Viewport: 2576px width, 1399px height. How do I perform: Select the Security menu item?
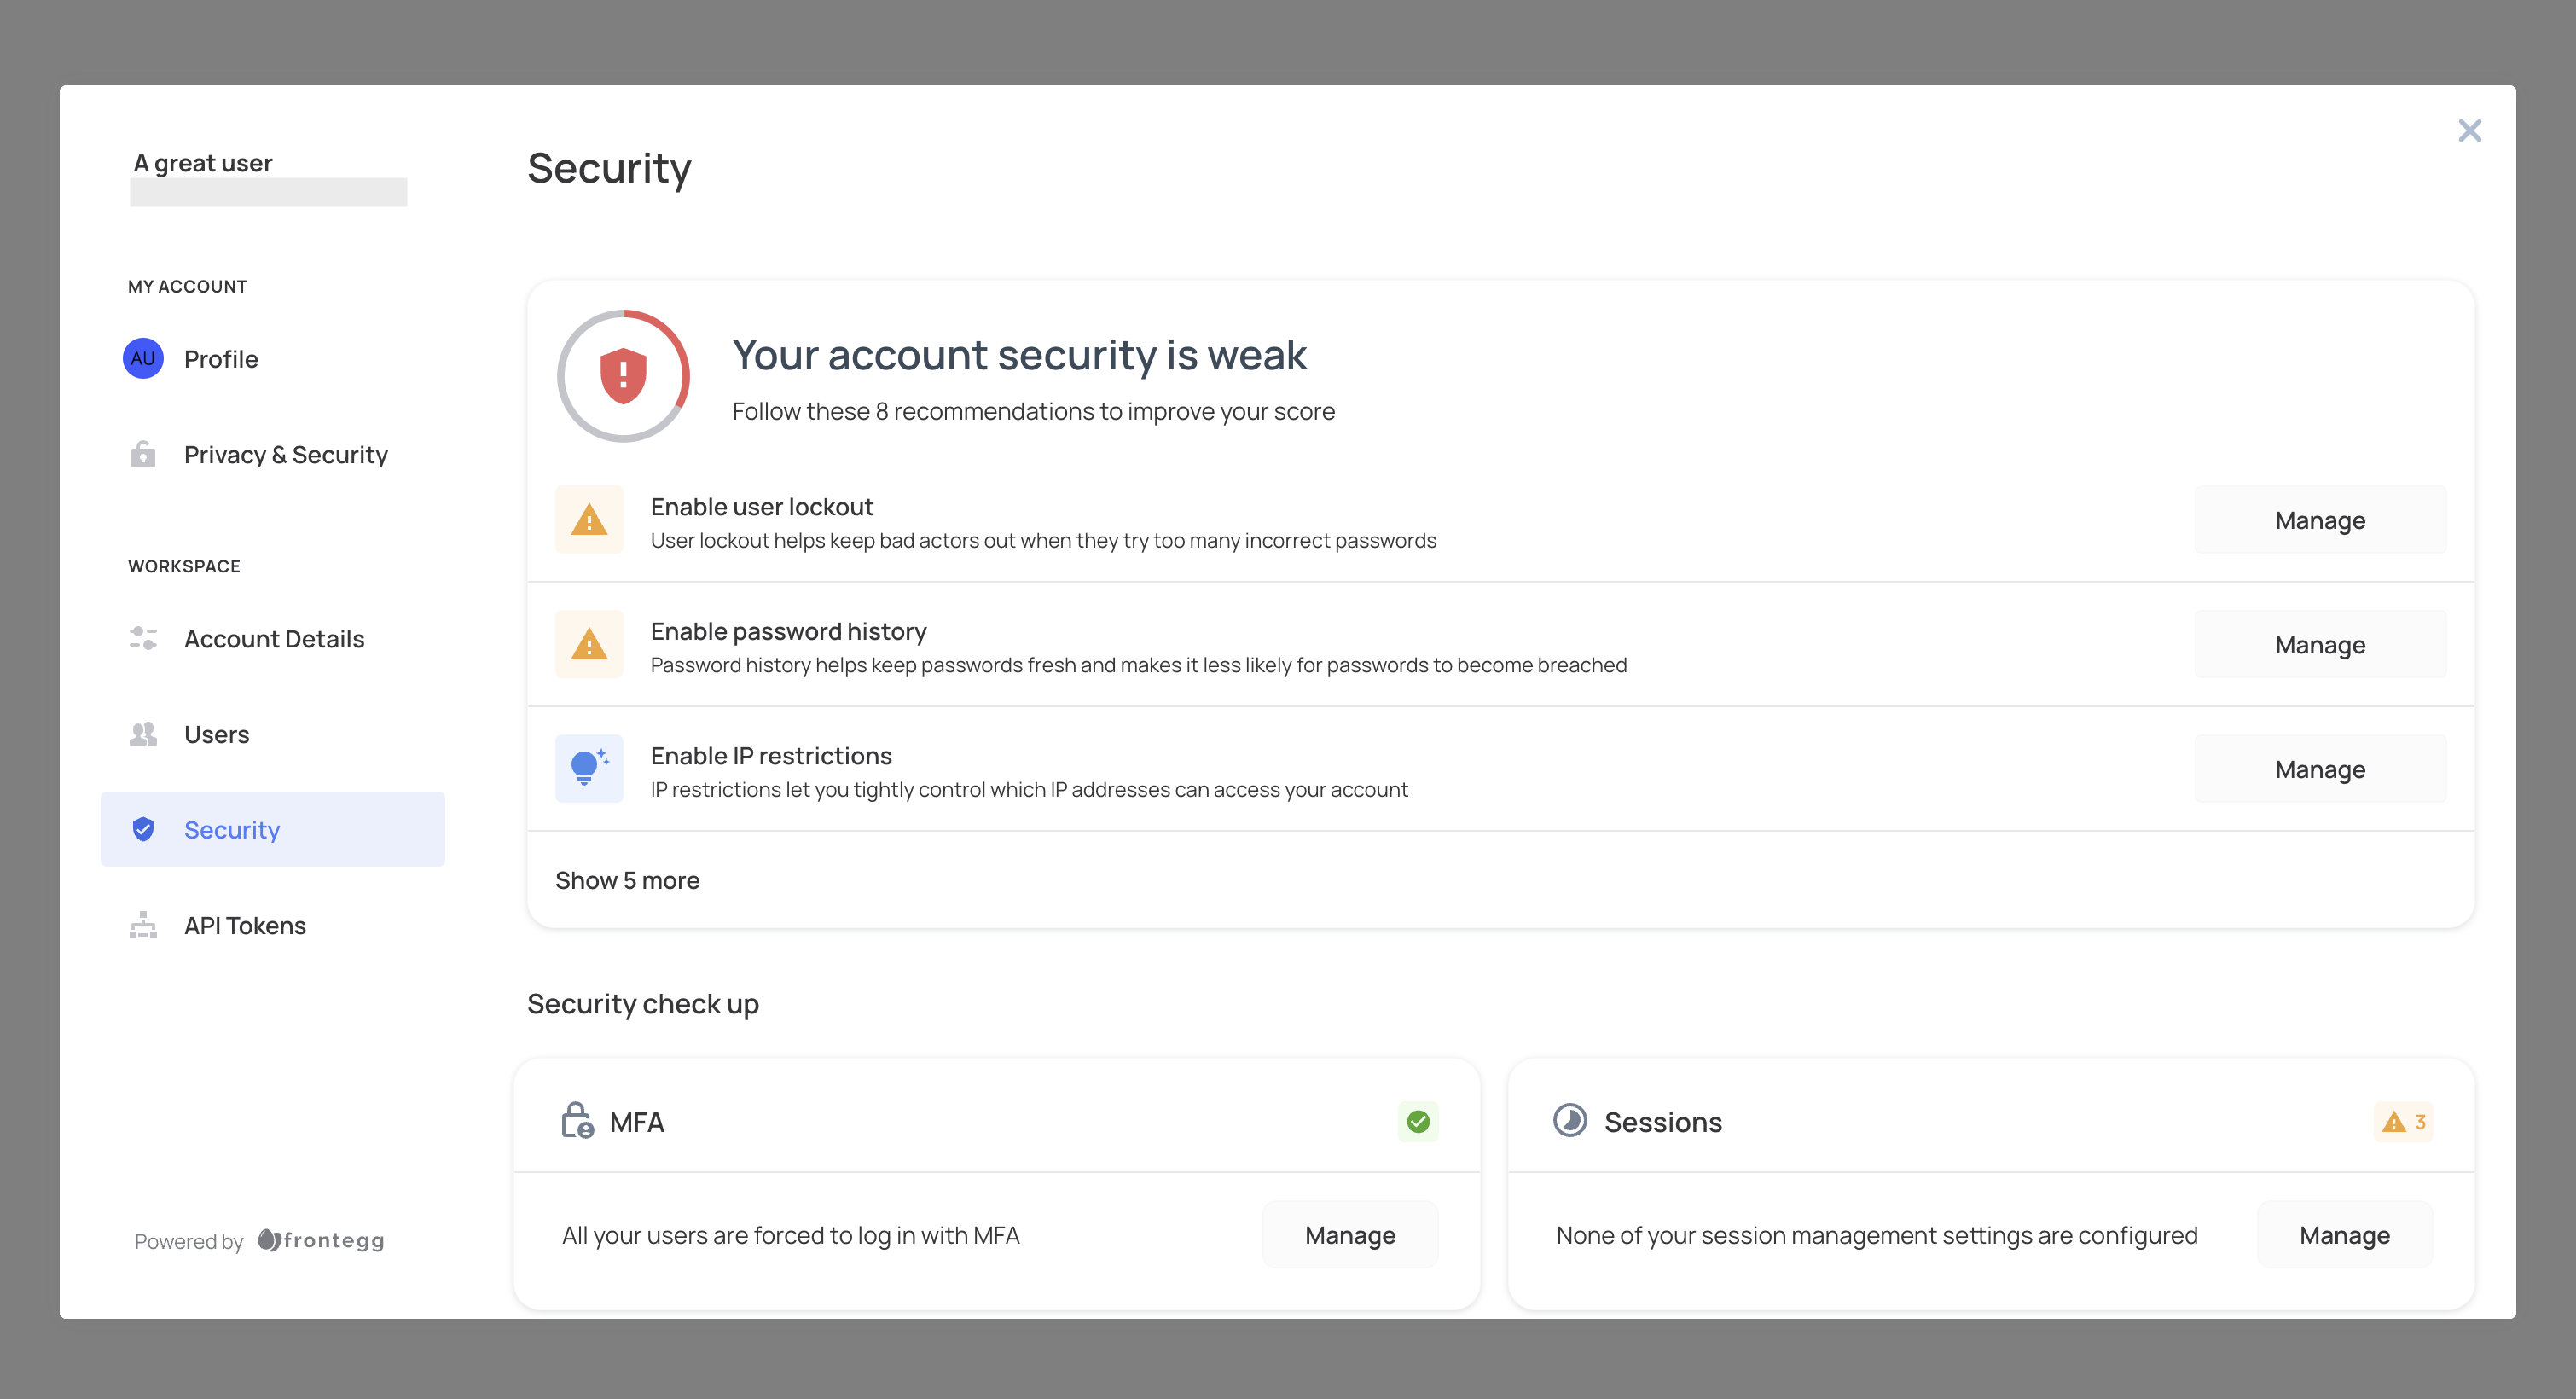pyautogui.click(x=274, y=828)
